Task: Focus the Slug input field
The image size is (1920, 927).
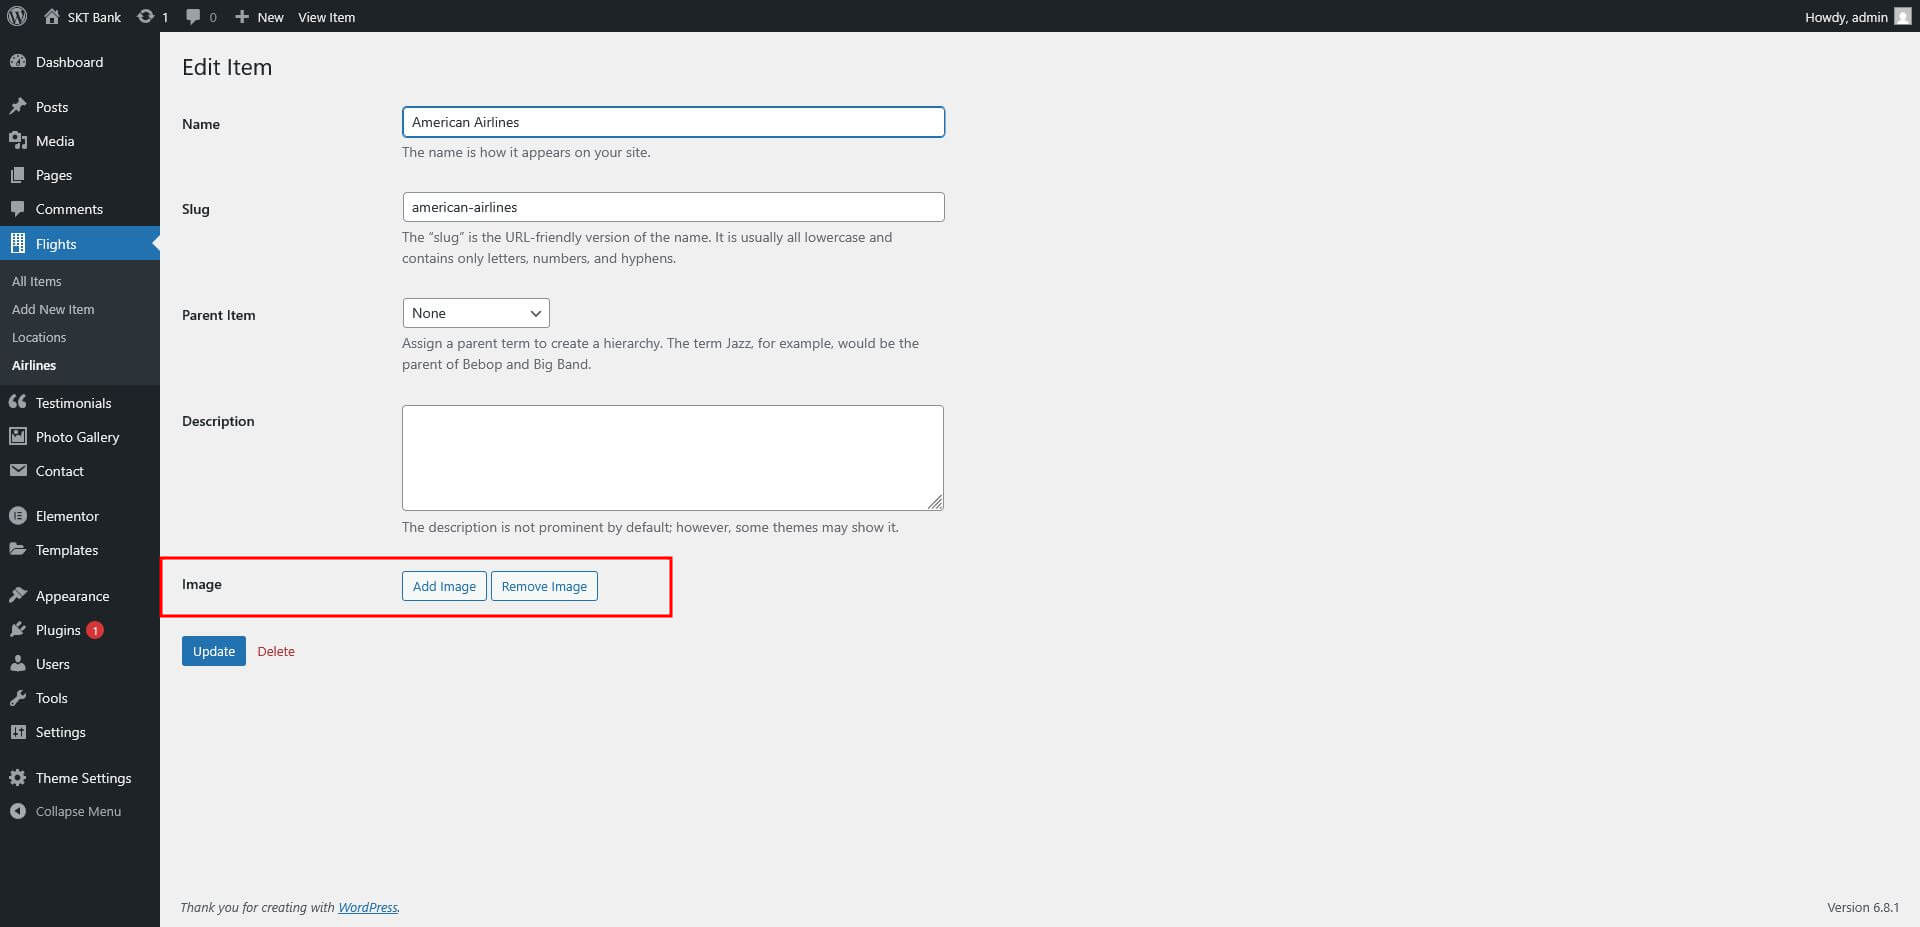Action: pyautogui.click(x=673, y=207)
